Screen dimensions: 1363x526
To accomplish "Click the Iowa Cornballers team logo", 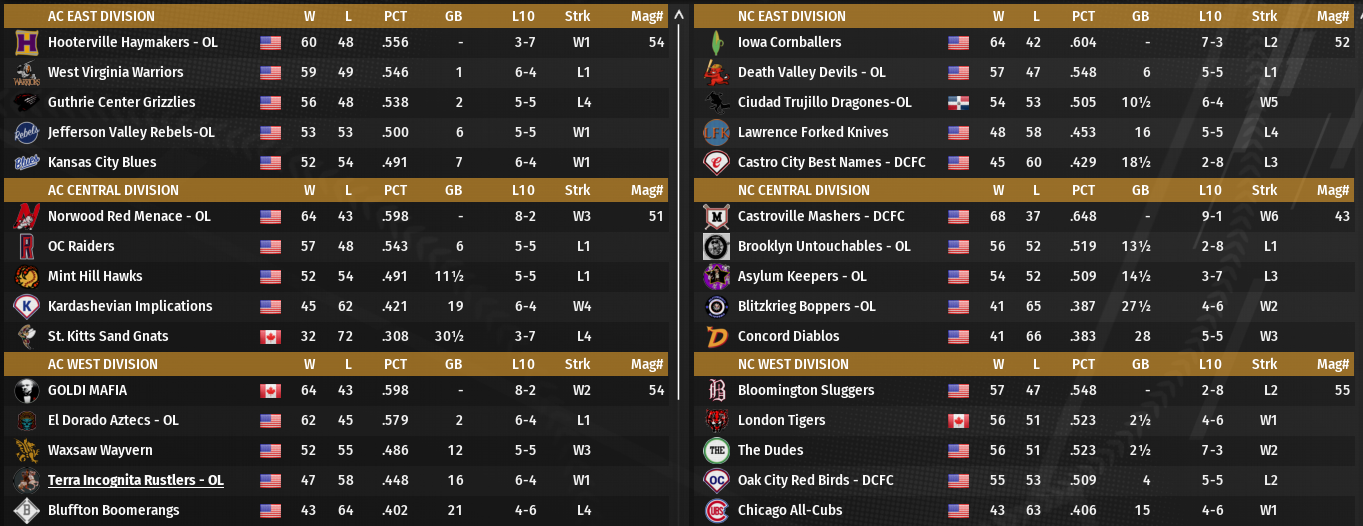I will [x=715, y=43].
